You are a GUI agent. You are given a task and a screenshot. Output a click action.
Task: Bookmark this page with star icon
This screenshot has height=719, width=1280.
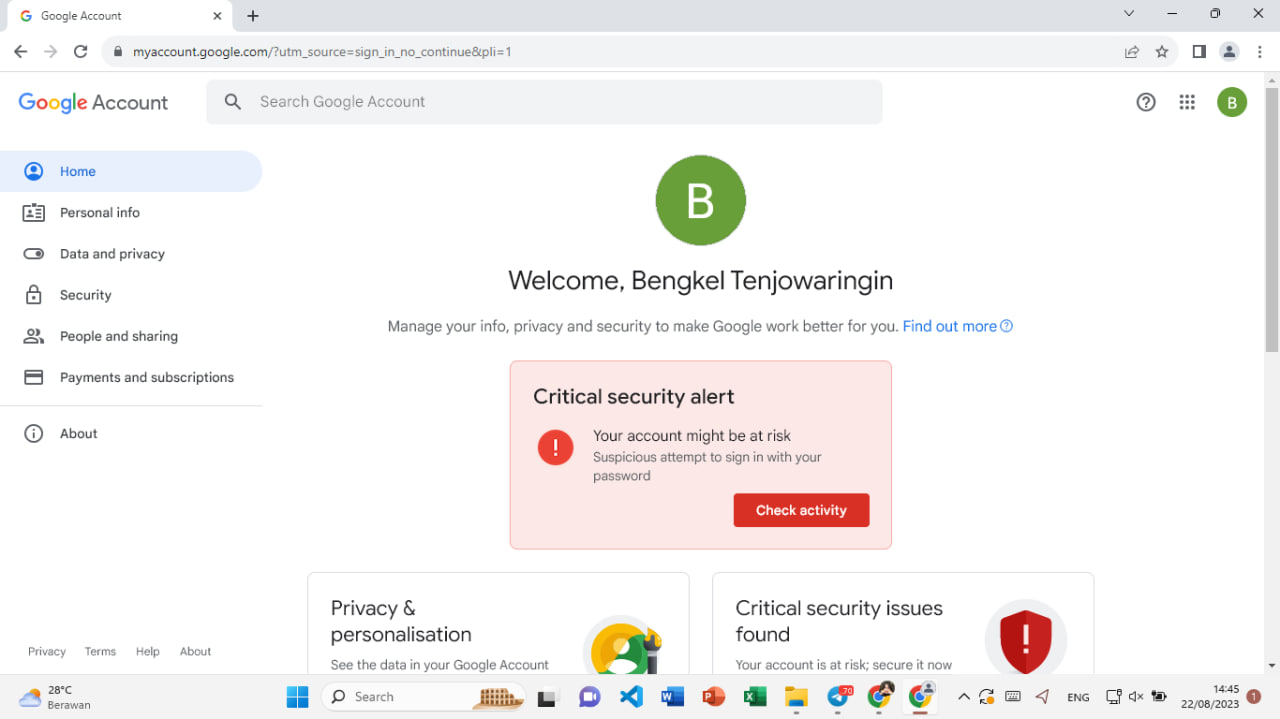1162,52
